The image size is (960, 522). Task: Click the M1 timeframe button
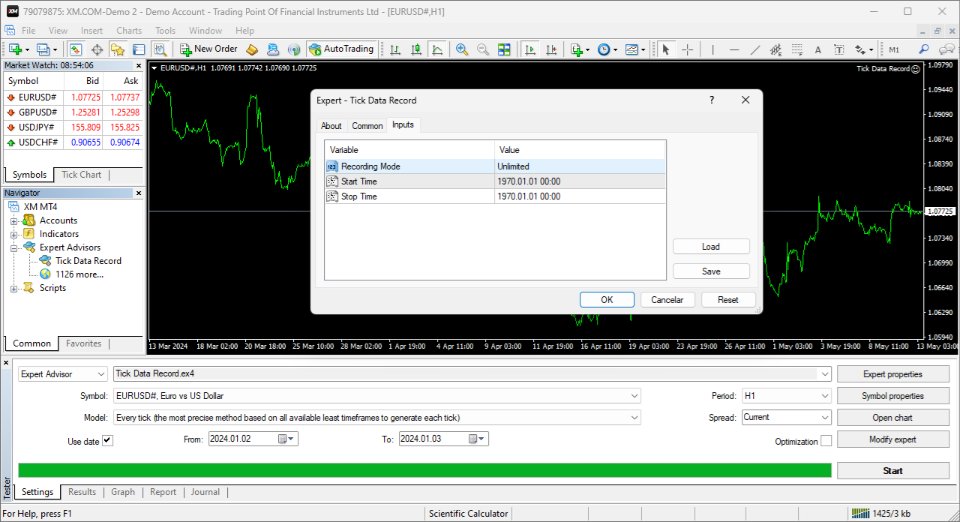point(894,50)
